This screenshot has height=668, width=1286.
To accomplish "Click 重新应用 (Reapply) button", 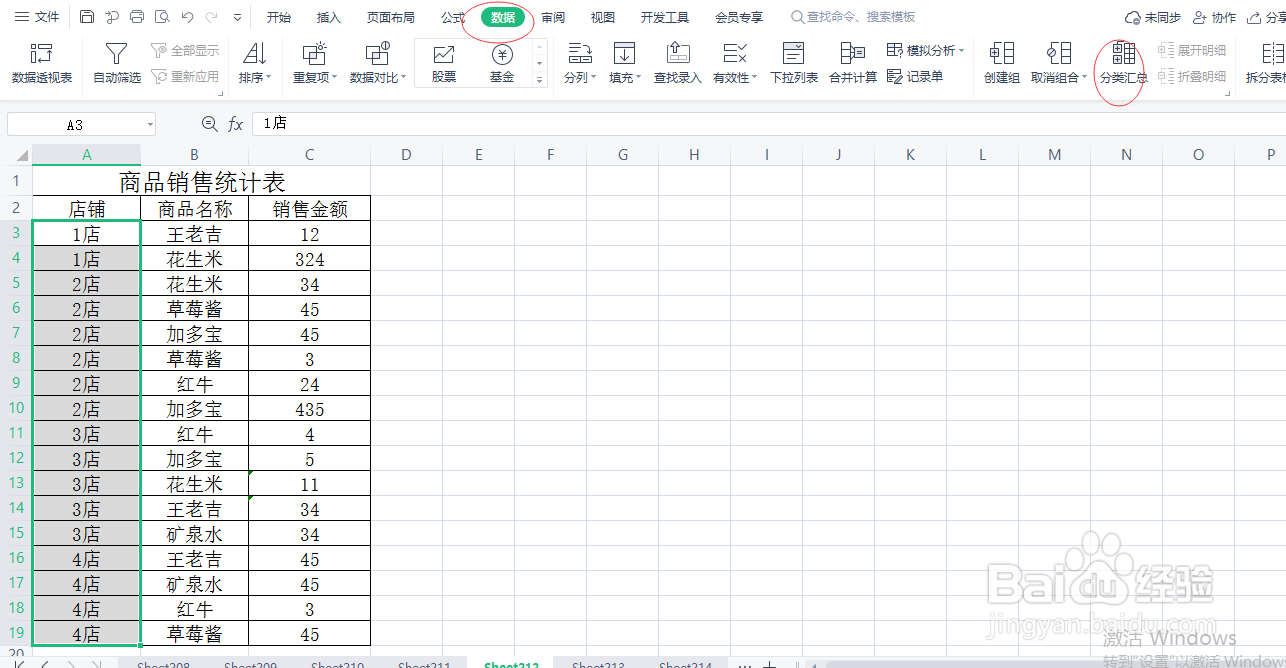I will [185, 76].
